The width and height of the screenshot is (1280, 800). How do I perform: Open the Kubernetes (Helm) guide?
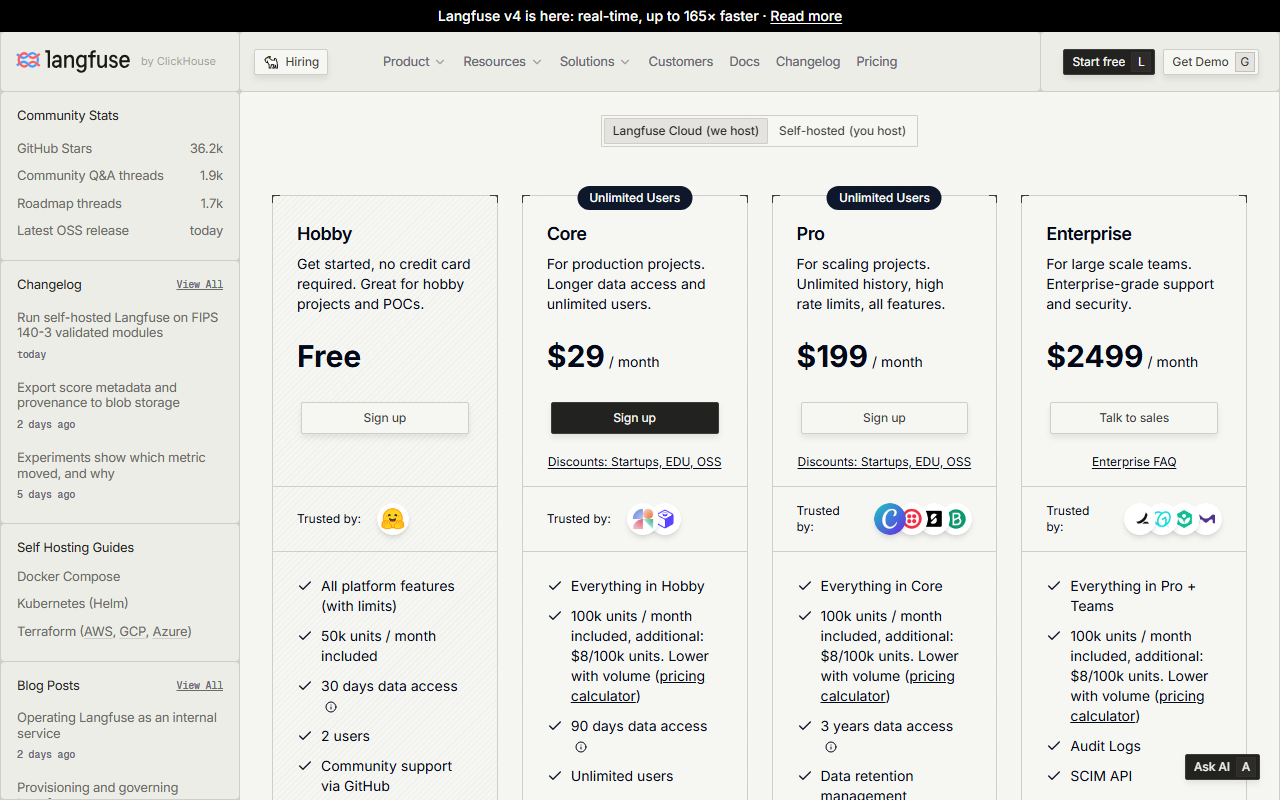click(x=72, y=604)
